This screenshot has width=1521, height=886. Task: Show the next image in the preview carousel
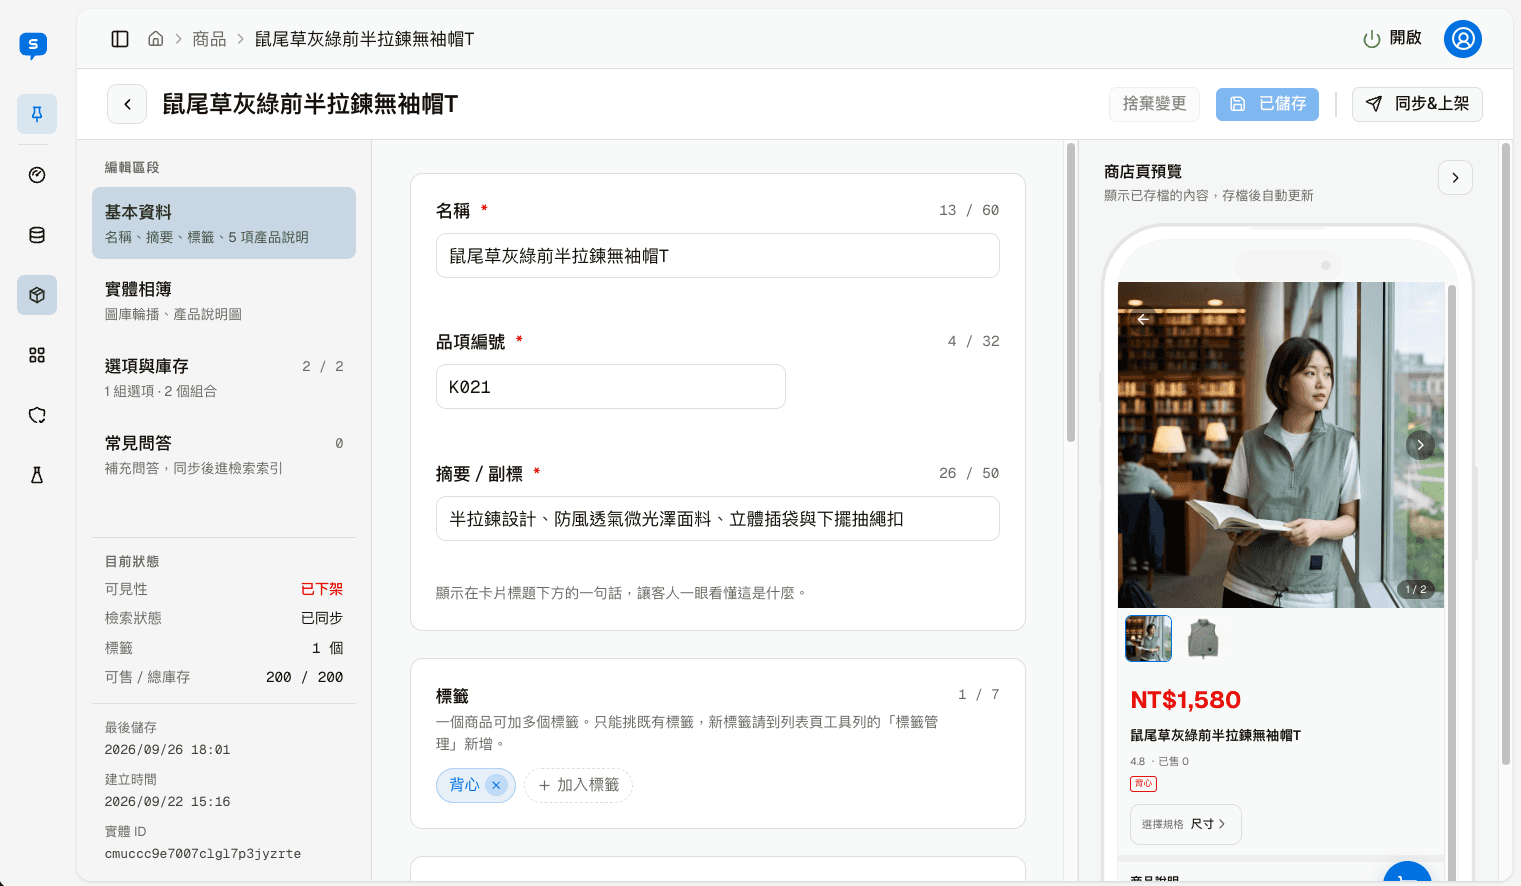(1420, 445)
